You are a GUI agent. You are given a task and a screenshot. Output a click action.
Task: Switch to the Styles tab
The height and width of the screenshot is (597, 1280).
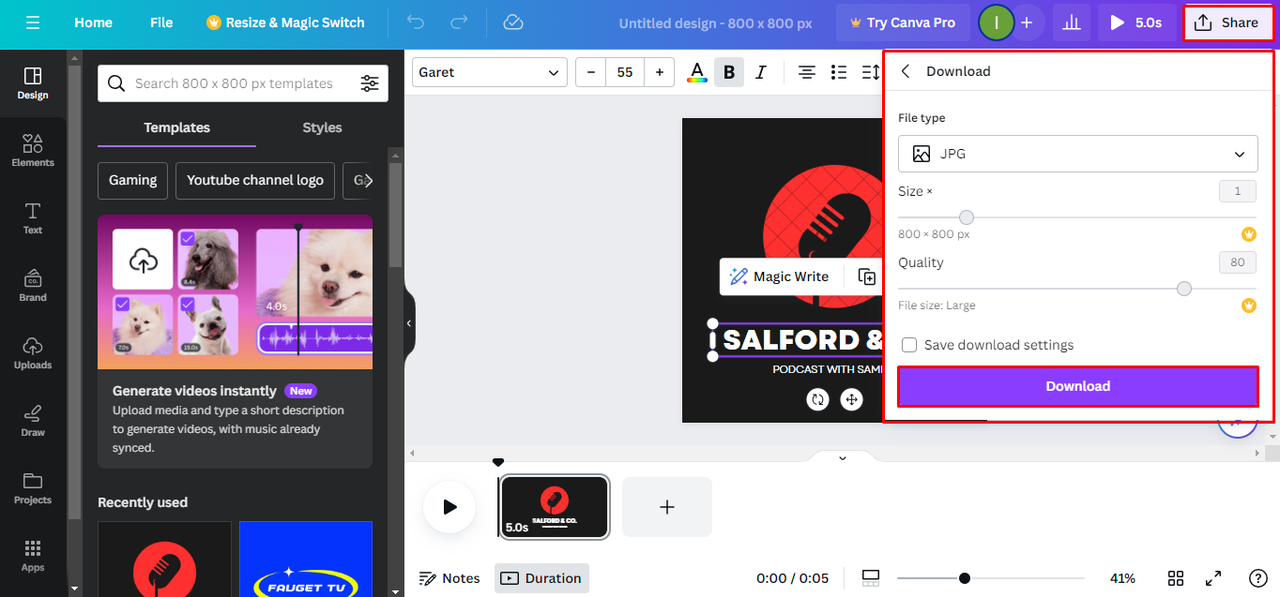click(x=322, y=128)
